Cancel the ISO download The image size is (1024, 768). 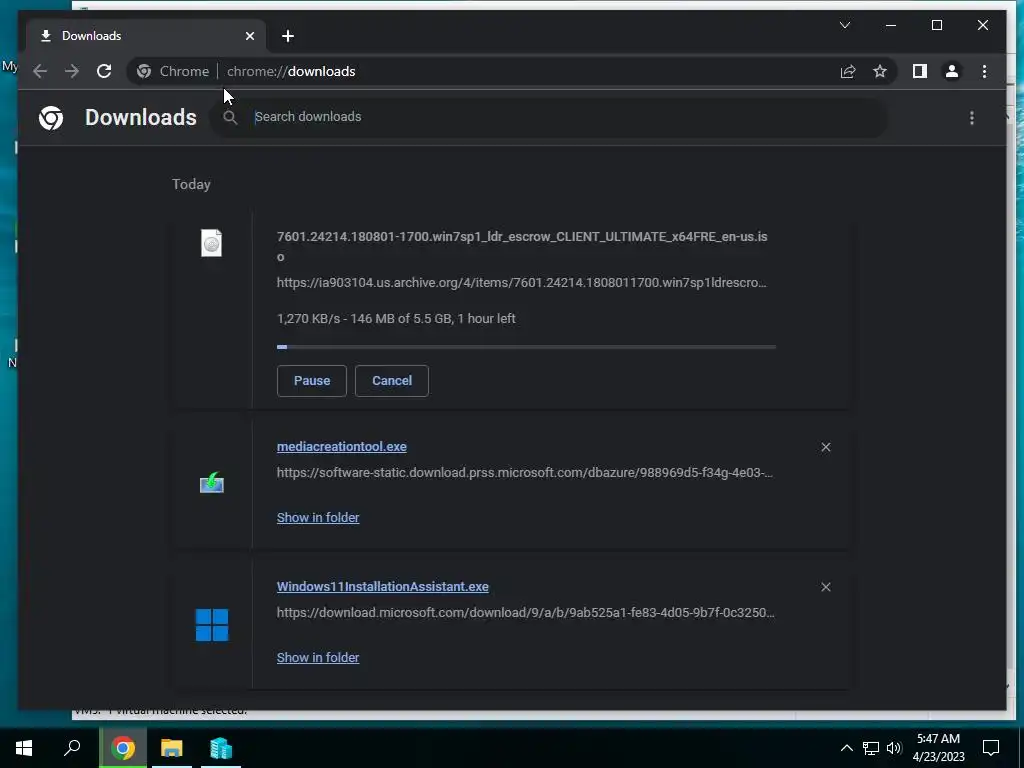(x=392, y=381)
